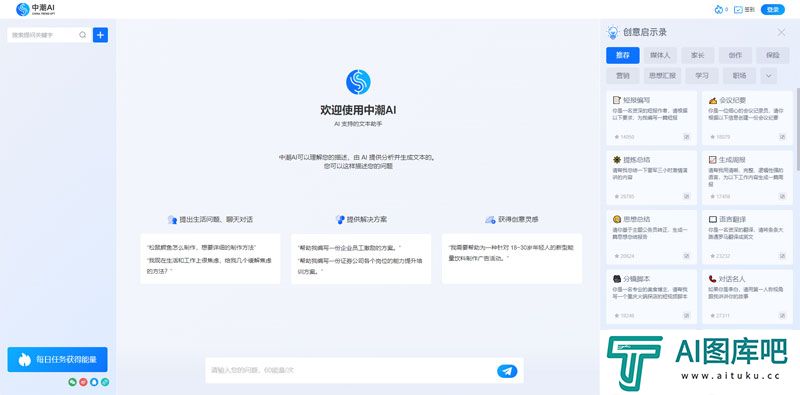
Task: Click the 签到 check-in icon in the header
Action: (738, 9)
